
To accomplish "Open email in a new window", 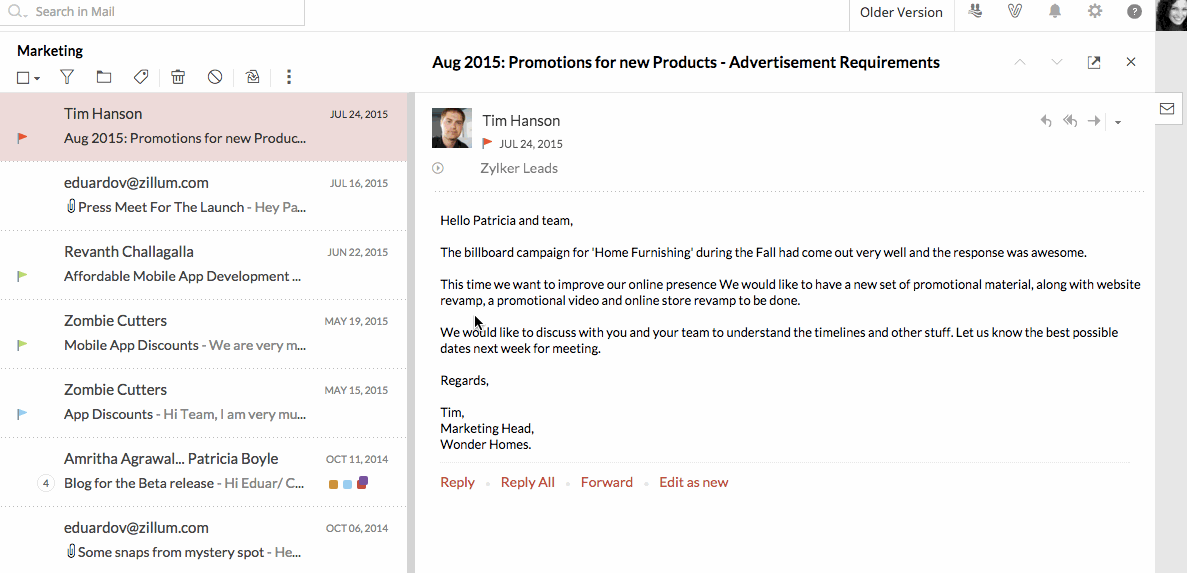I will (x=1094, y=62).
